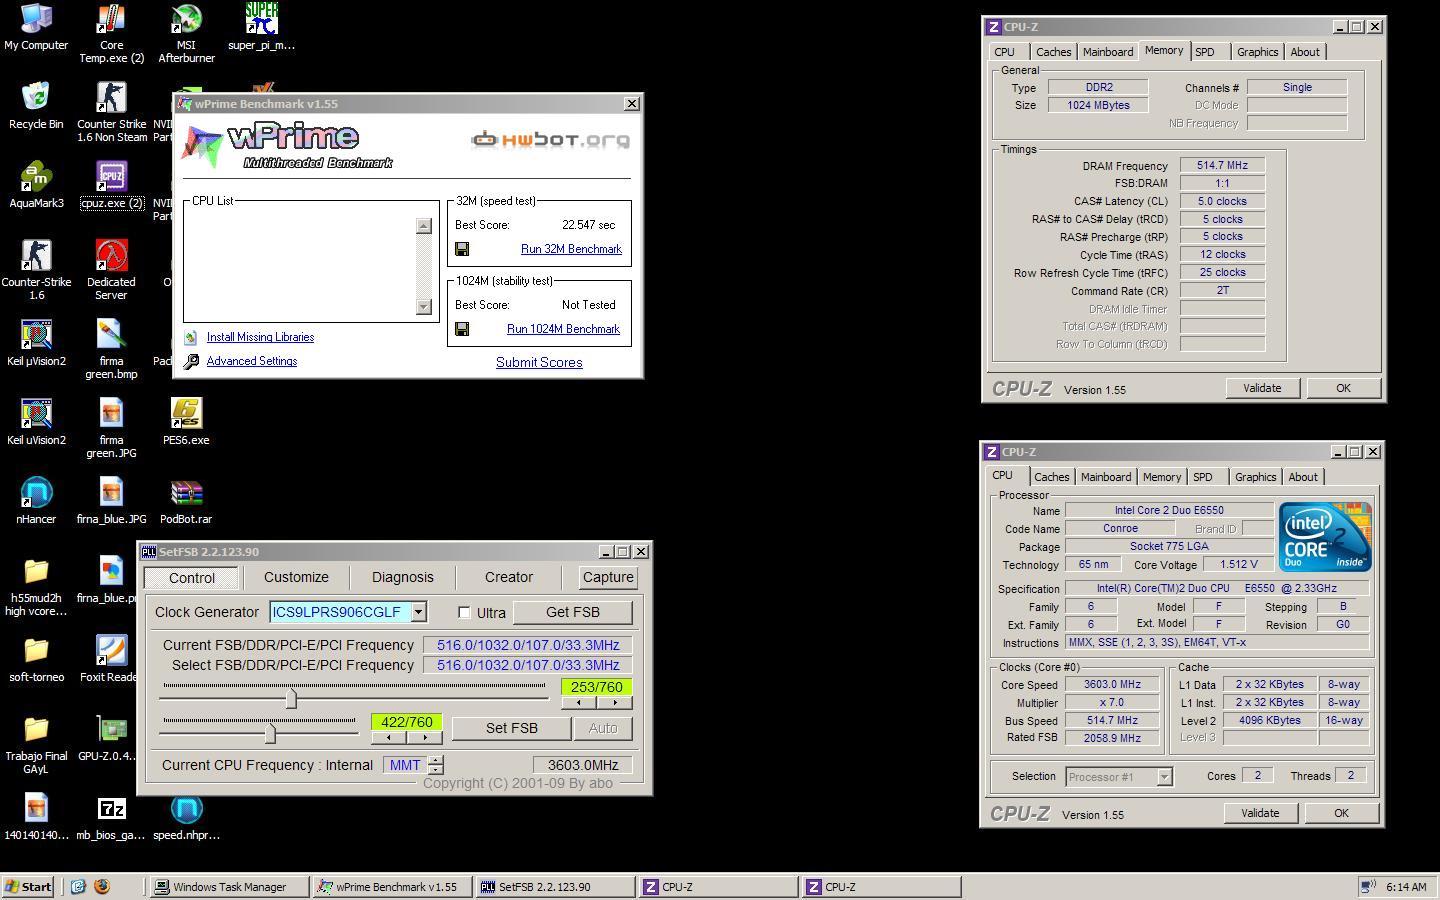1440x900 pixels.
Task: Open Trabajo Final GAyL folder
Action: 36,744
